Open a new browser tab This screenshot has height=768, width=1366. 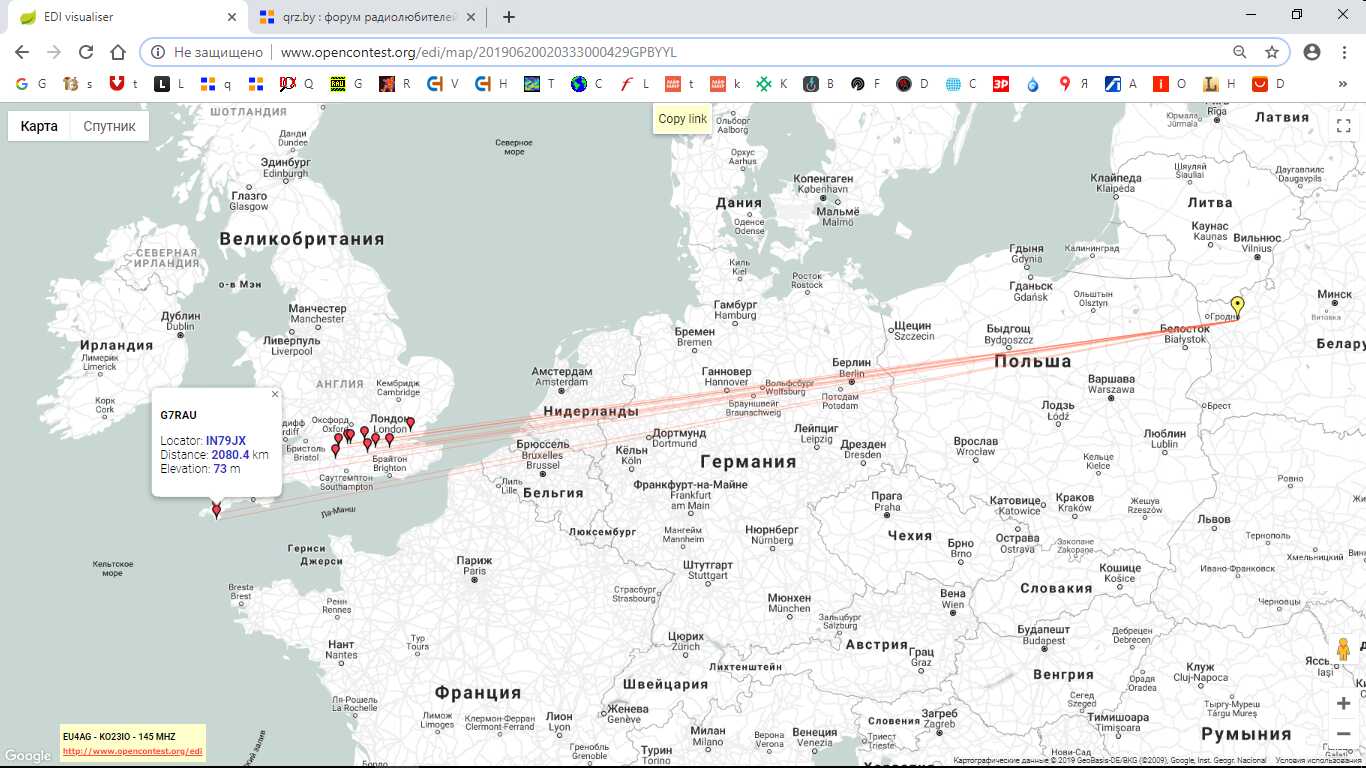click(509, 17)
